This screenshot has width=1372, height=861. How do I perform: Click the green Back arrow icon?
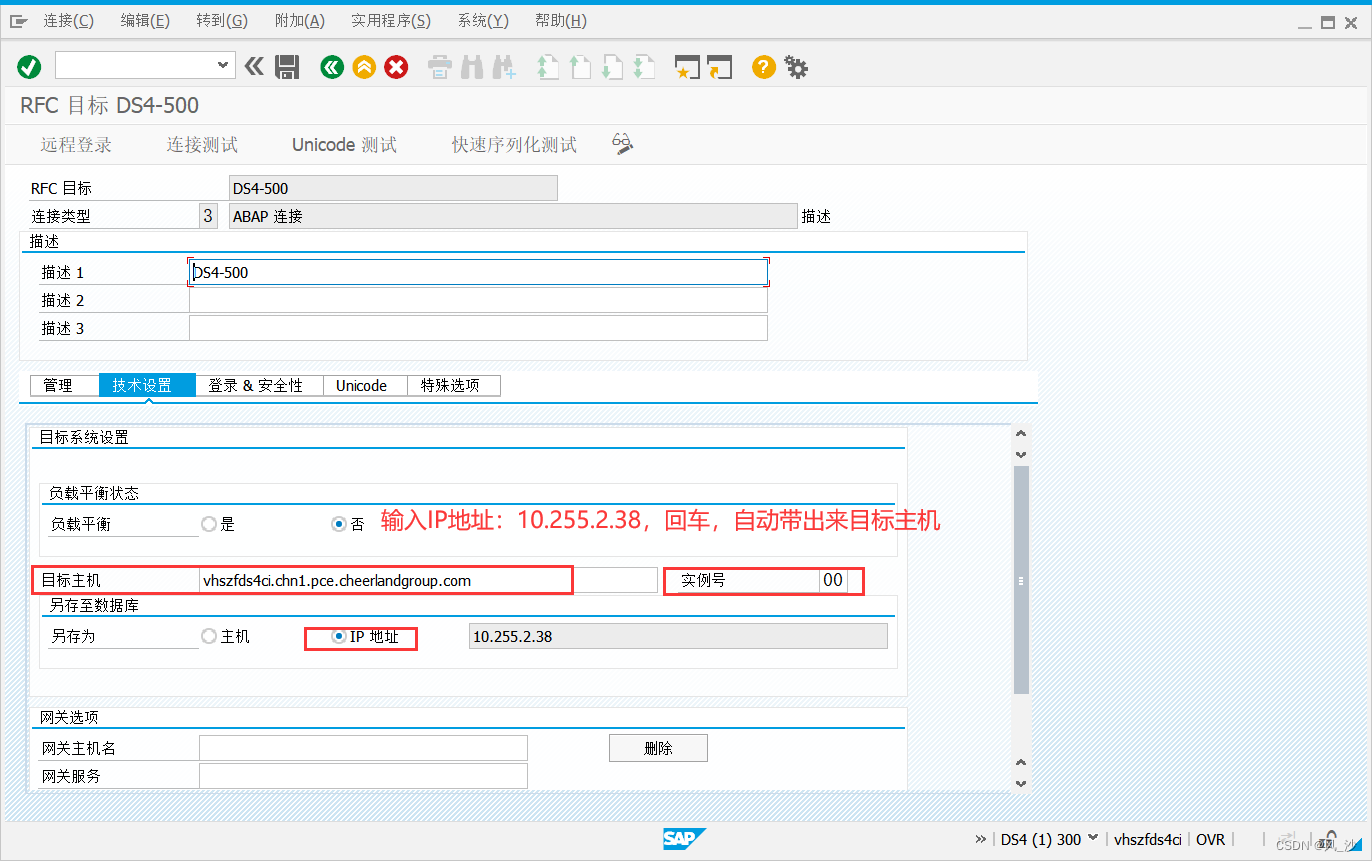click(x=332, y=67)
